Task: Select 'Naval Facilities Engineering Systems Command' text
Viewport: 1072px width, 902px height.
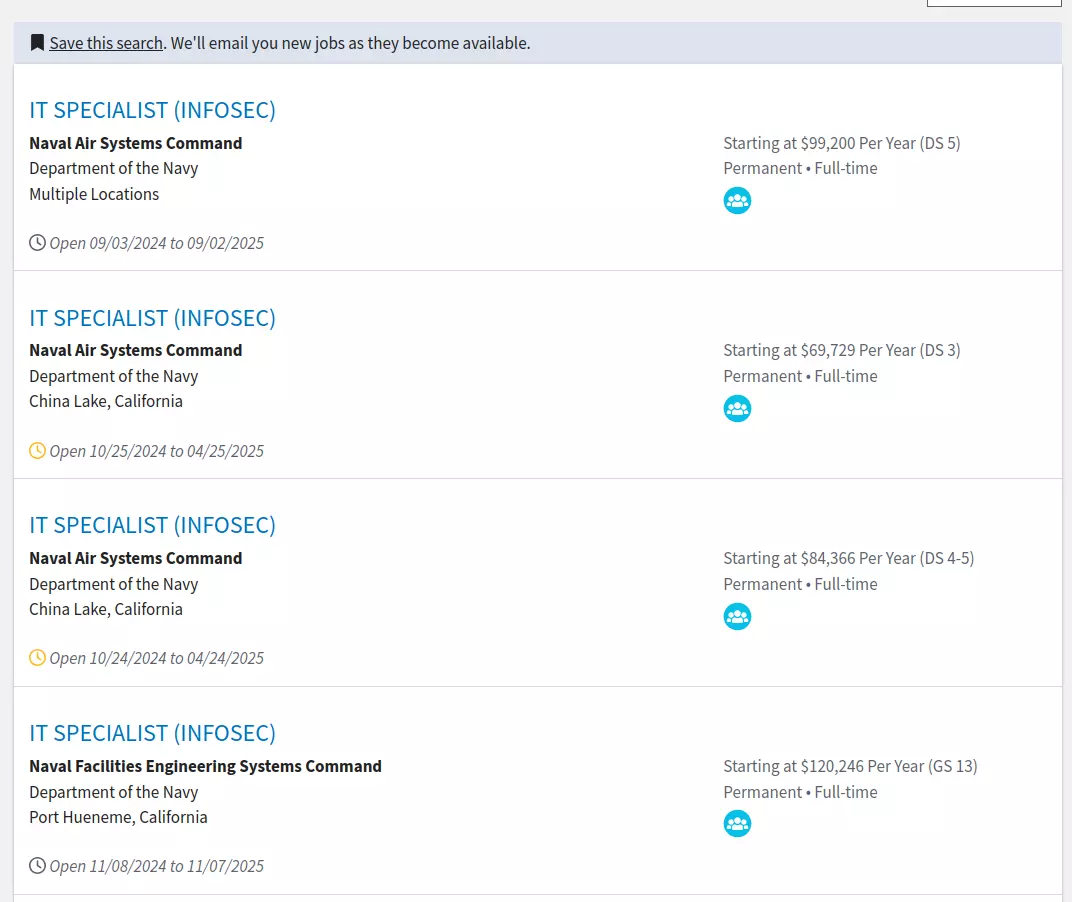Action: pyautogui.click(x=205, y=766)
